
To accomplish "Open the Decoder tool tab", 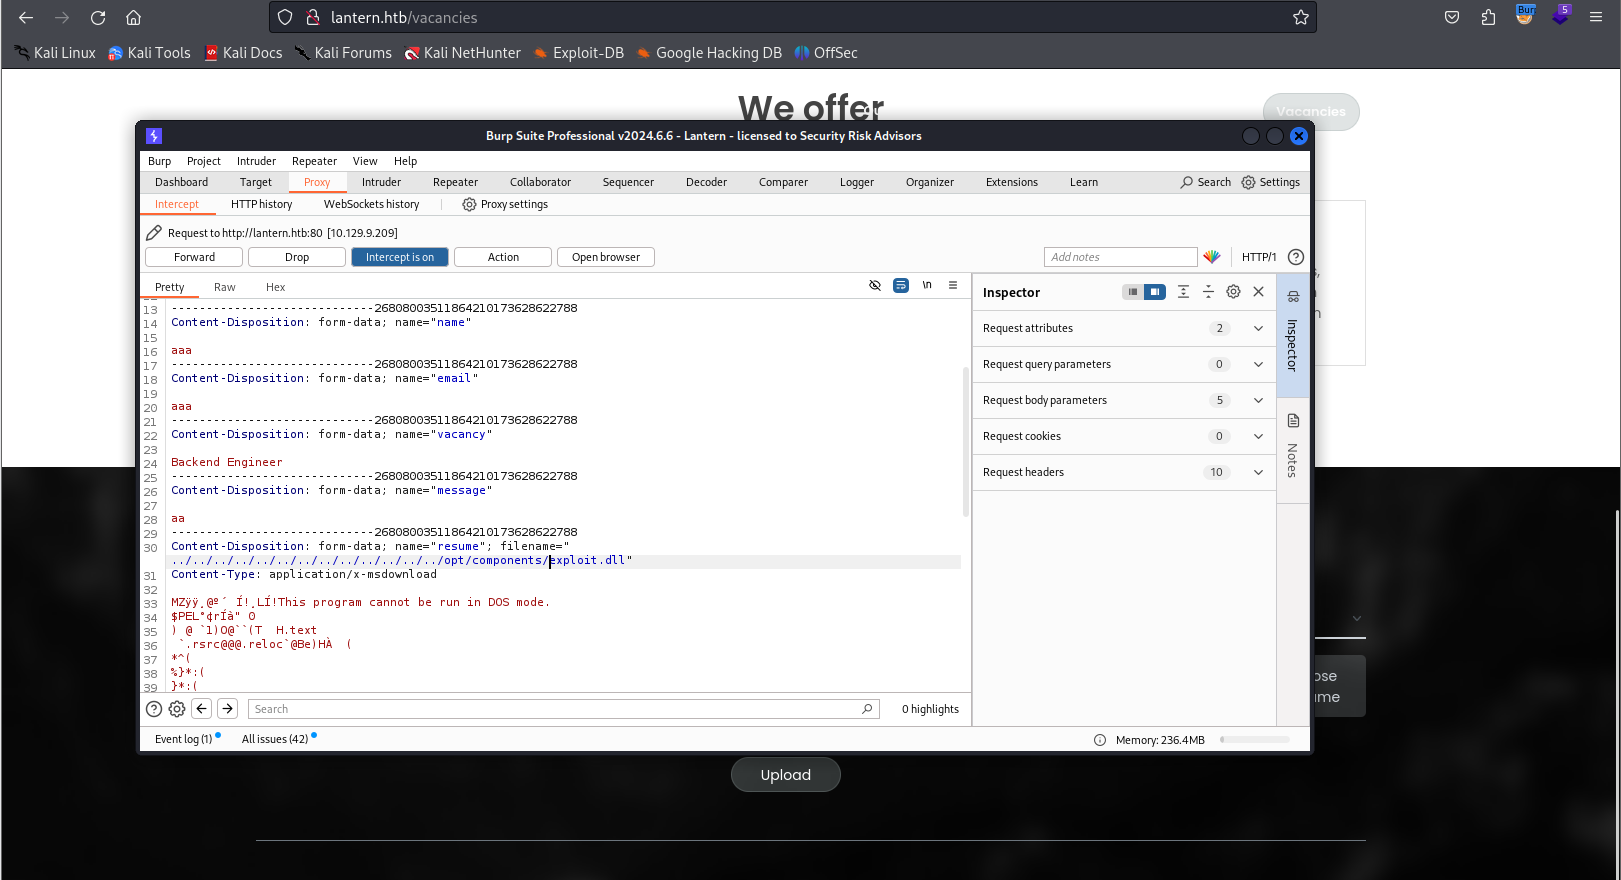I will (x=706, y=182).
